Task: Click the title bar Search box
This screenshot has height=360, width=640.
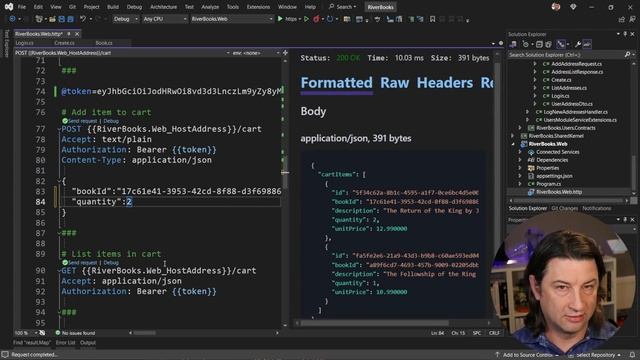Action: click(343, 7)
